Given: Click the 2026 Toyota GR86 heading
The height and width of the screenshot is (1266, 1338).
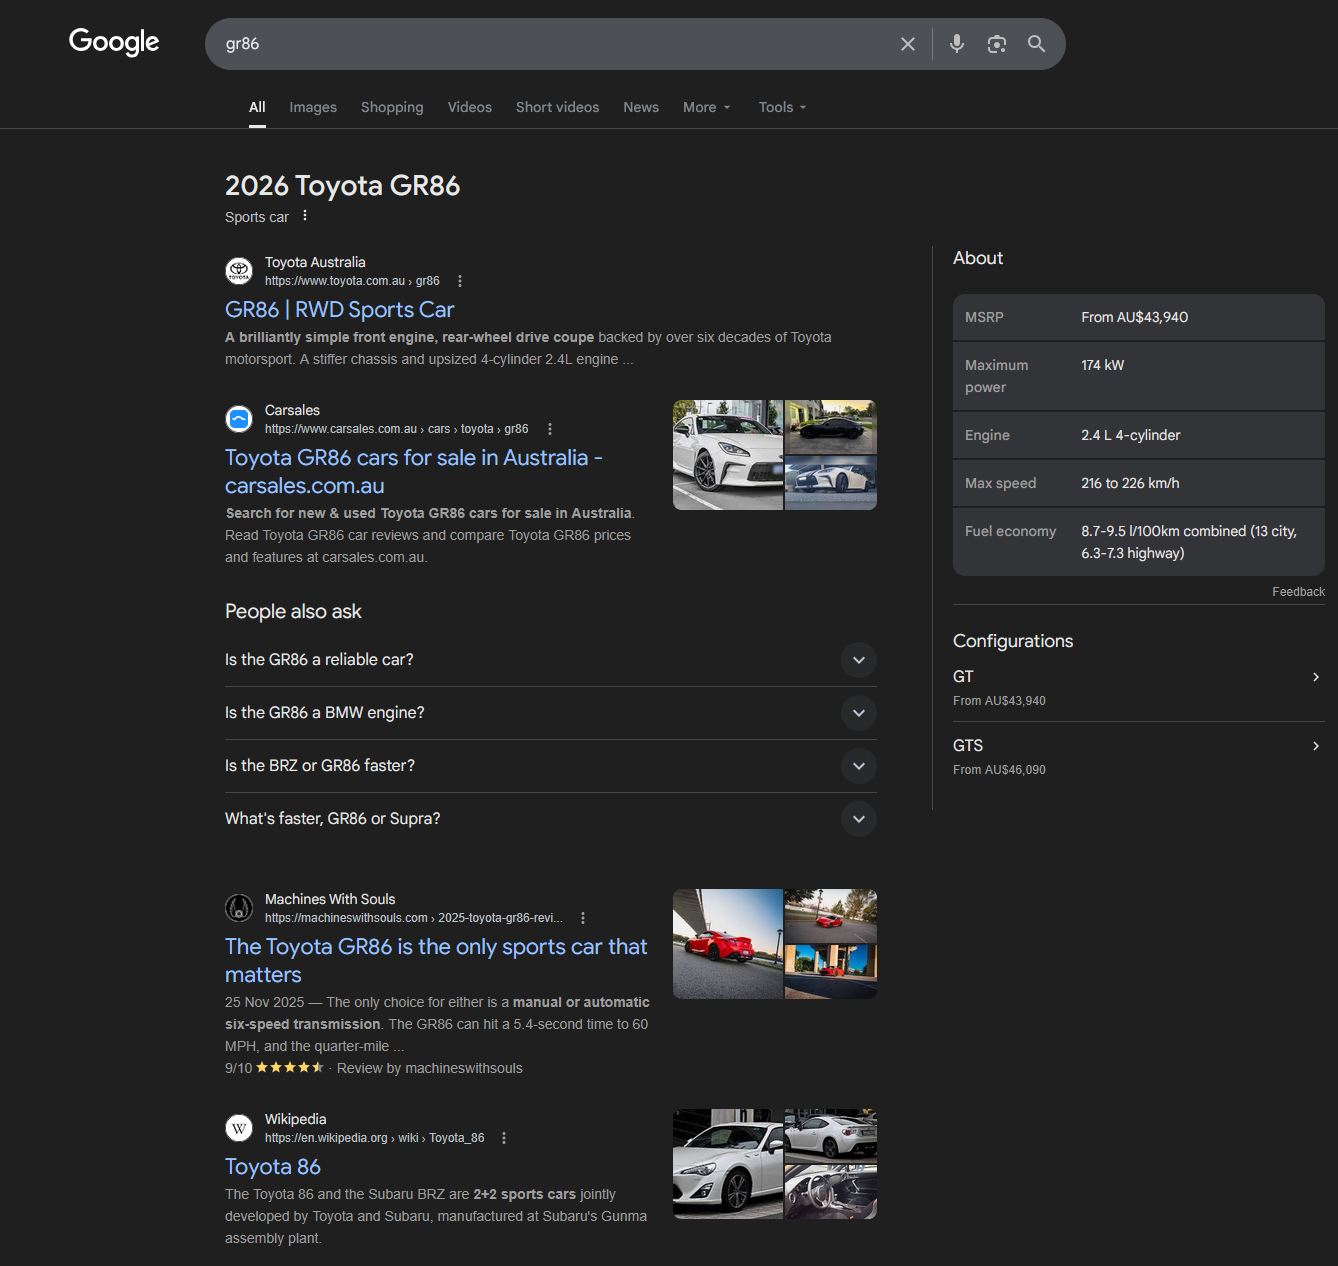Looking at the screenshot, I should 342,186.
